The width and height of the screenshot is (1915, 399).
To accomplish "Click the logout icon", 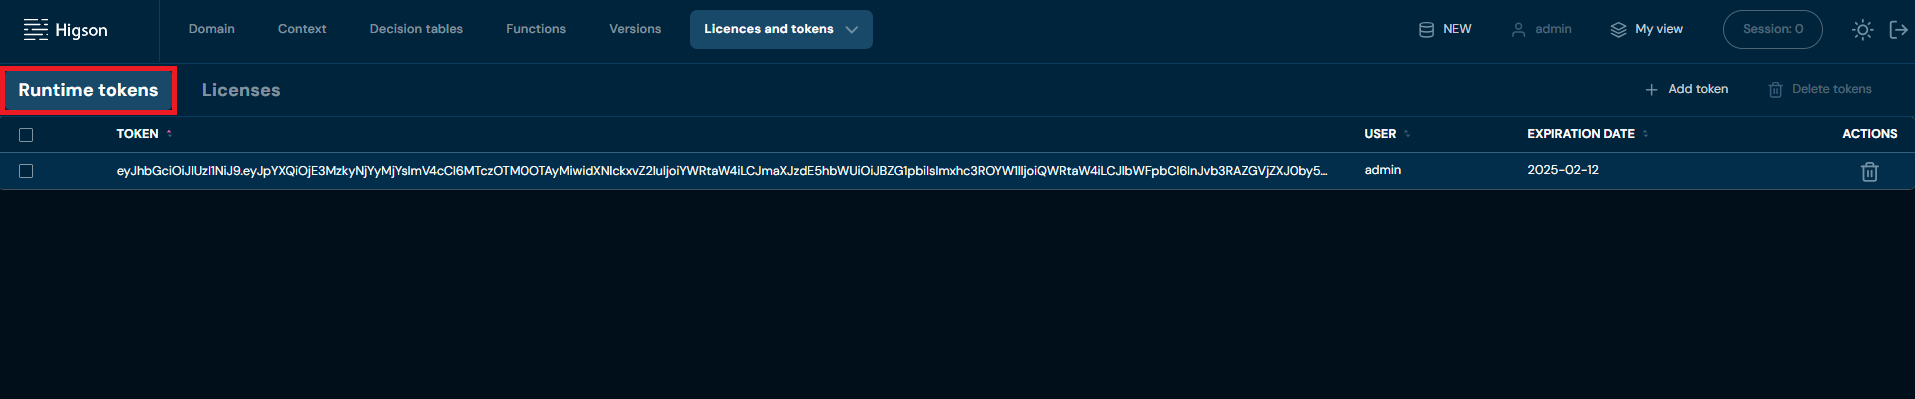I will [1898, 29].
